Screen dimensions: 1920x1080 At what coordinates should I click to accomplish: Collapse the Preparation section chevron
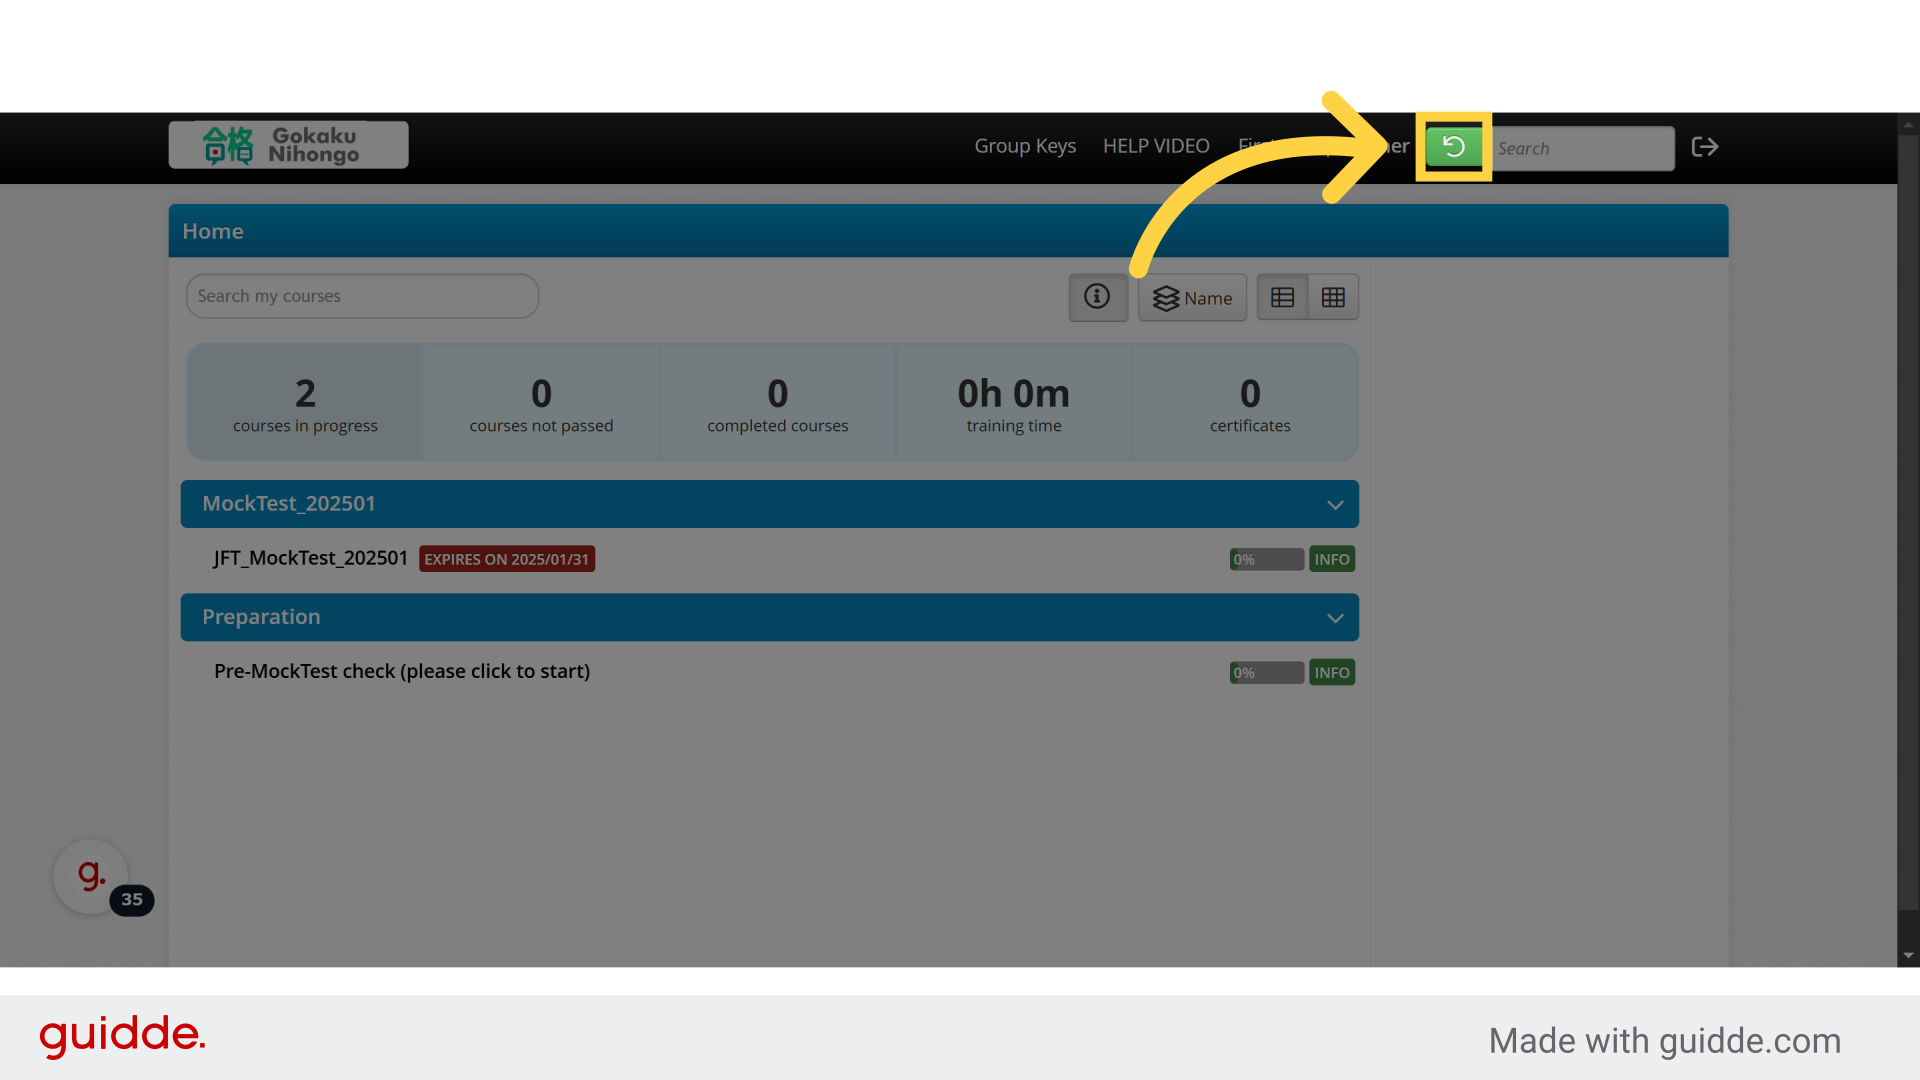coord(1334,618)
